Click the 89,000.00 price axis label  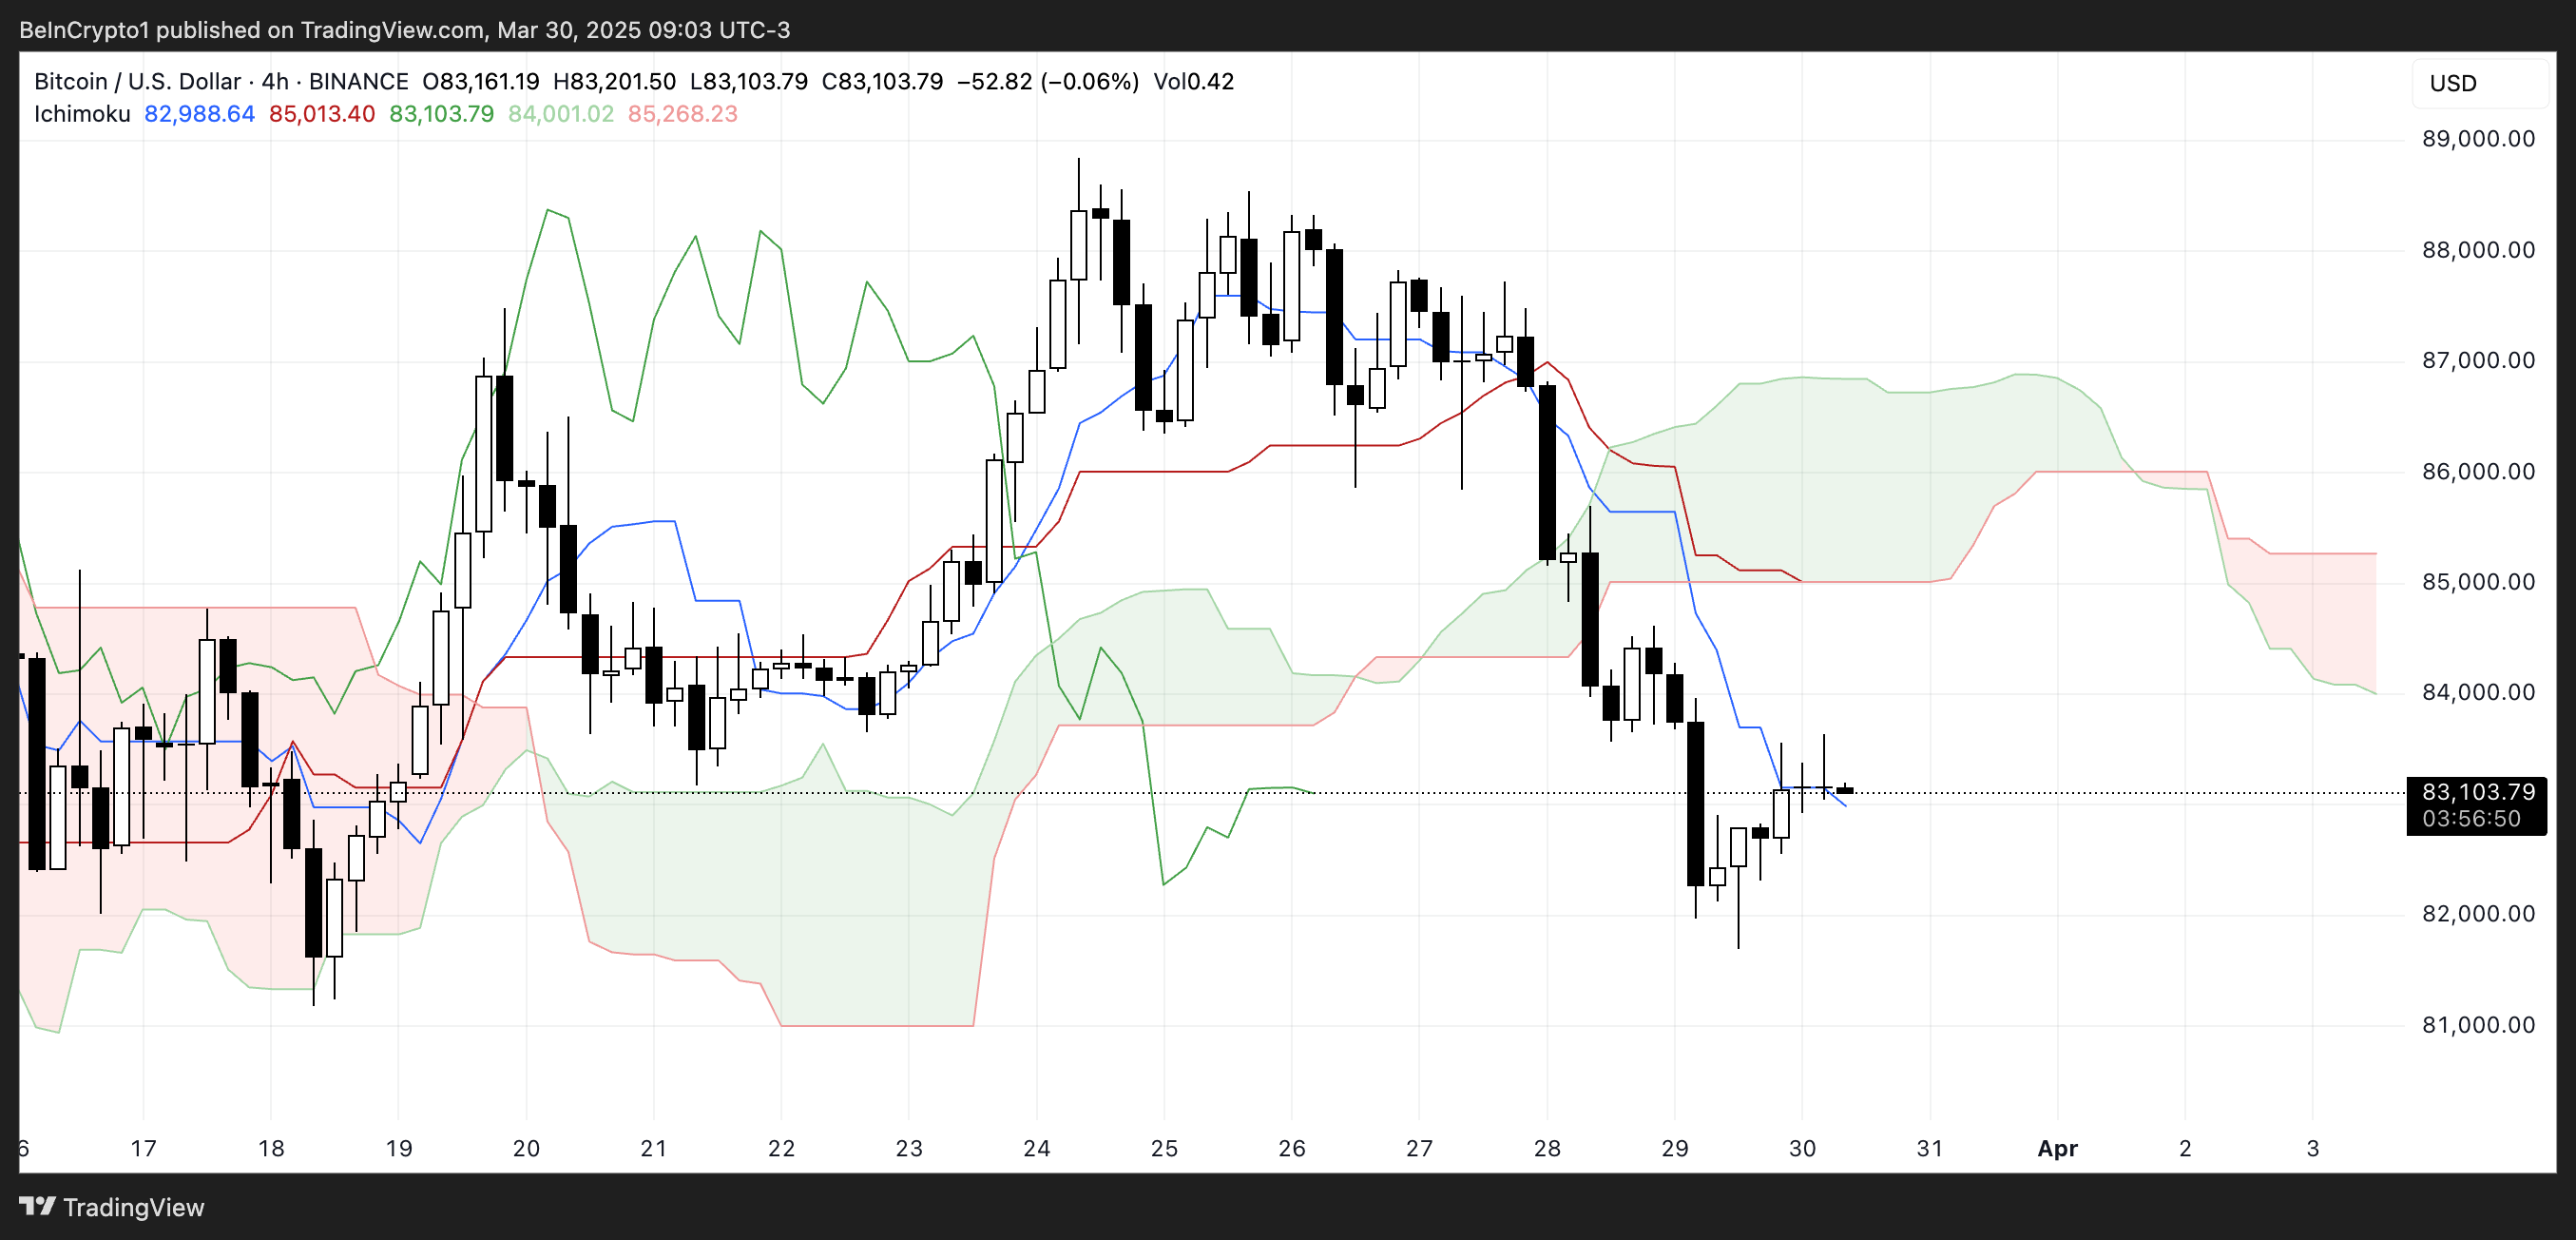click(x=2477, y=139)
